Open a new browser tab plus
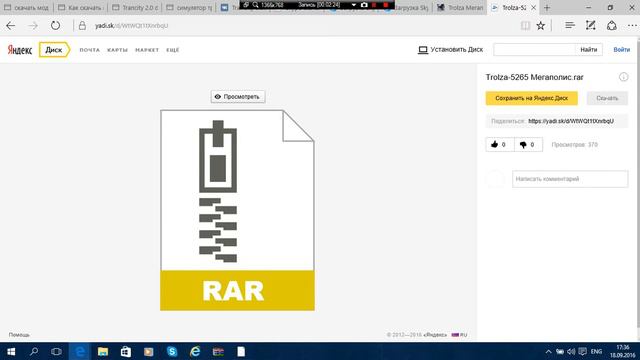Image resolution: width=640 pixels, height=360 pixels. click(x=547, y=7)
